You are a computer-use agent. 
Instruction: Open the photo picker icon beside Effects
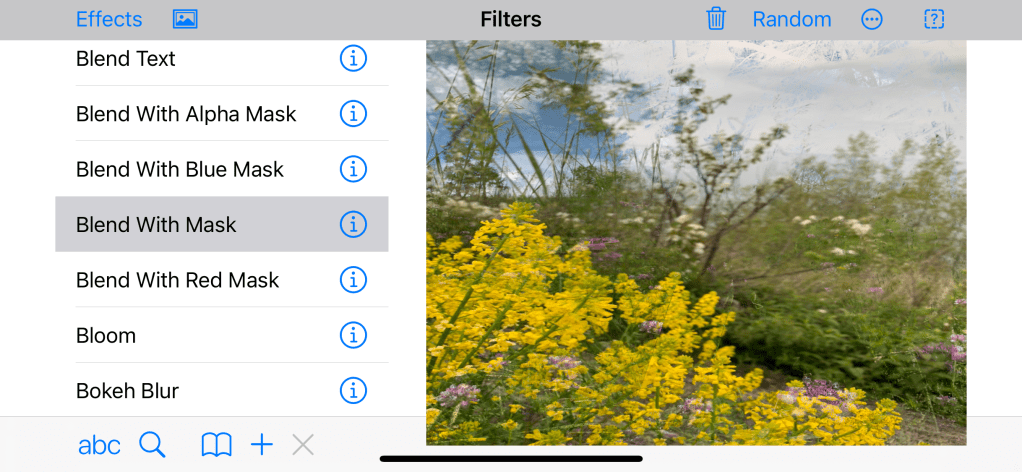click(185, 20)
